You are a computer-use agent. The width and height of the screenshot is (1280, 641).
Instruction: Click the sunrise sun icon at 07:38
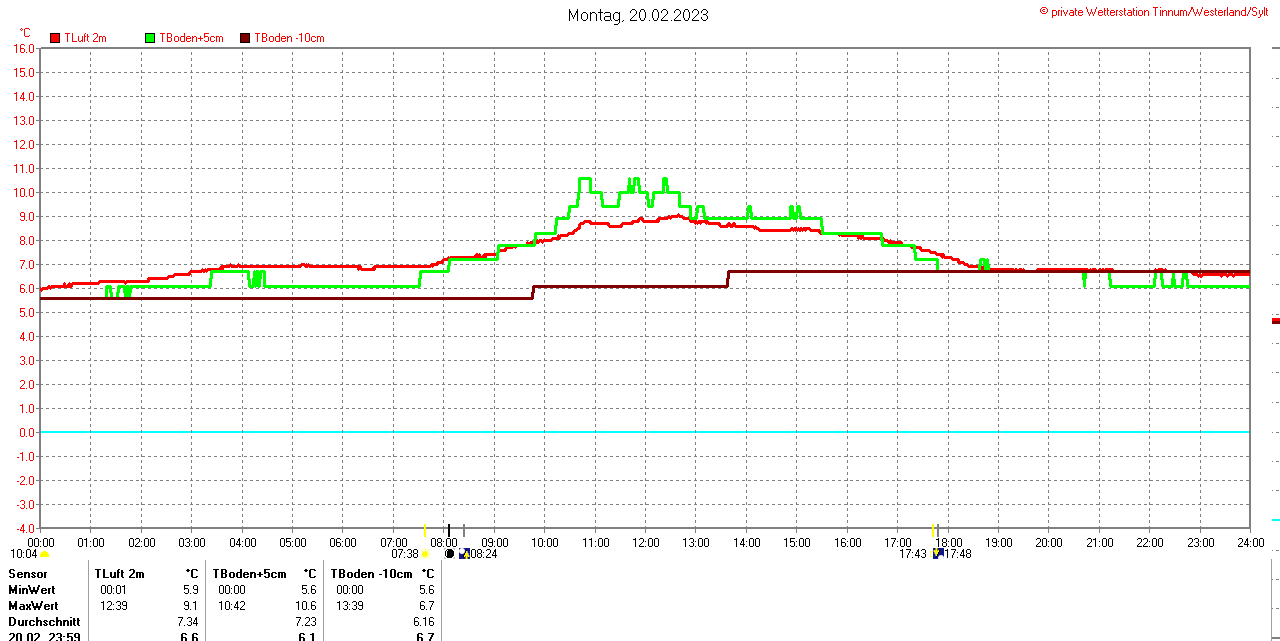click(x=425, y=554)
